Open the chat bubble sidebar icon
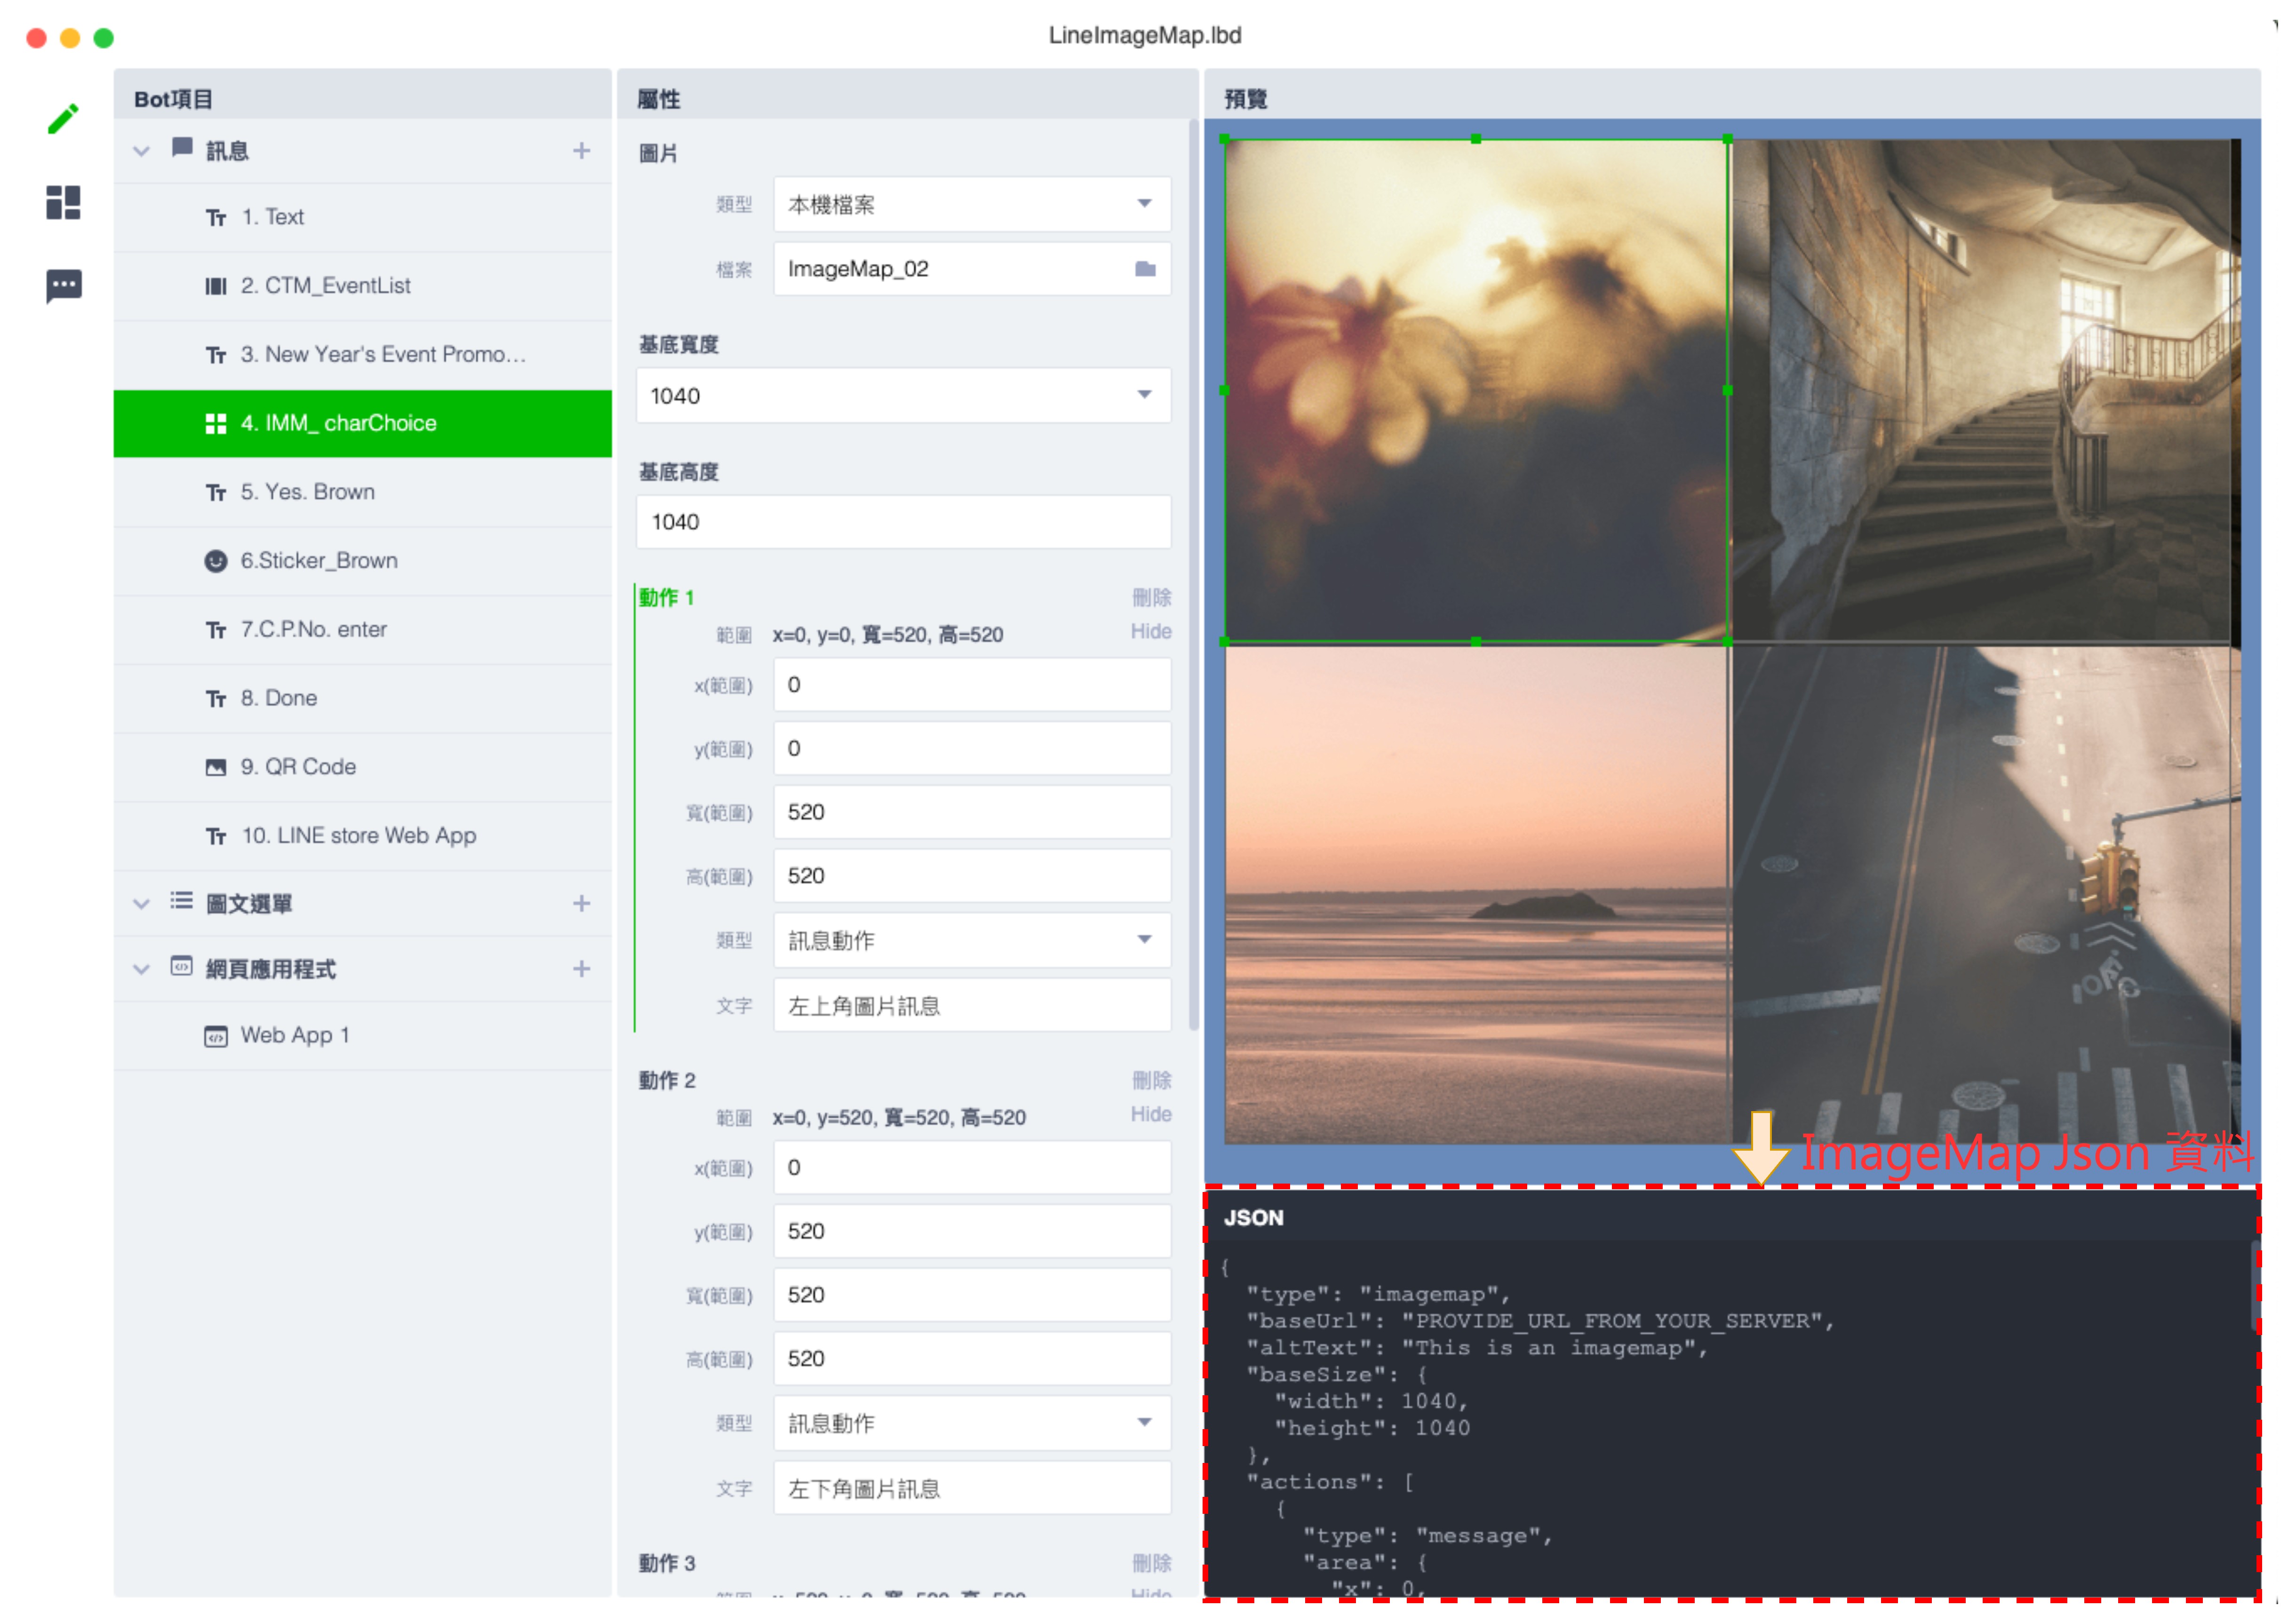This screenshot has height=1622, width=2296. 63,286
